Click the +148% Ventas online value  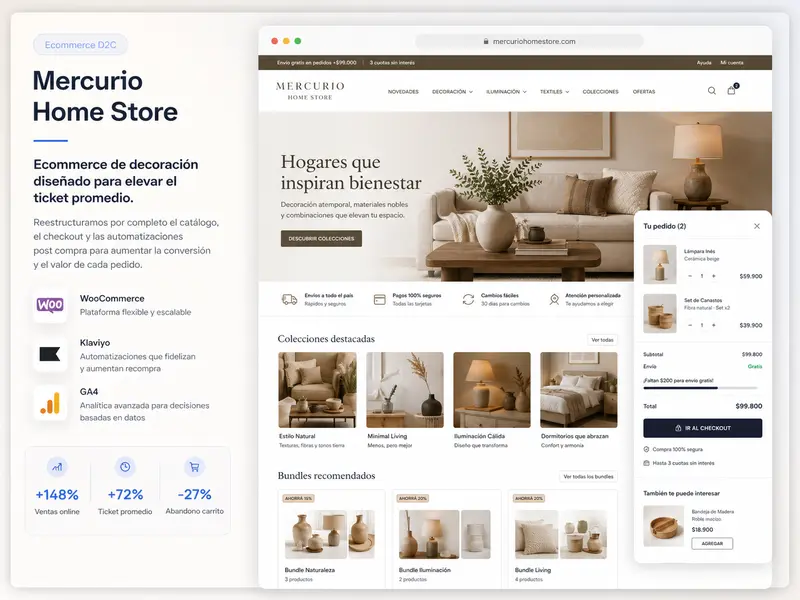(57, 494)
